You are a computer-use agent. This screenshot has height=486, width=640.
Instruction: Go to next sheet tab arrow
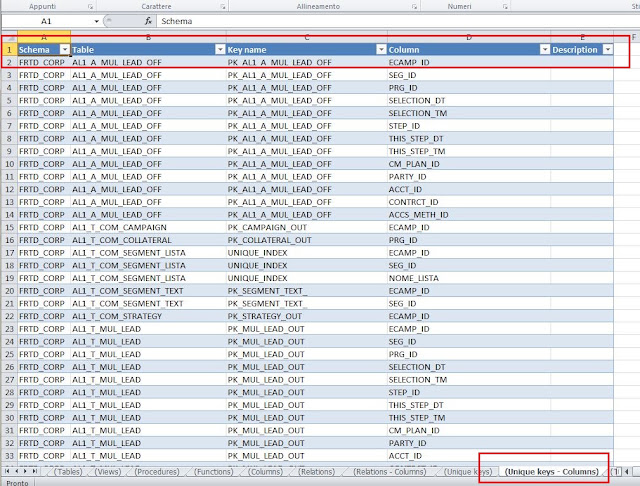point(25,471)
